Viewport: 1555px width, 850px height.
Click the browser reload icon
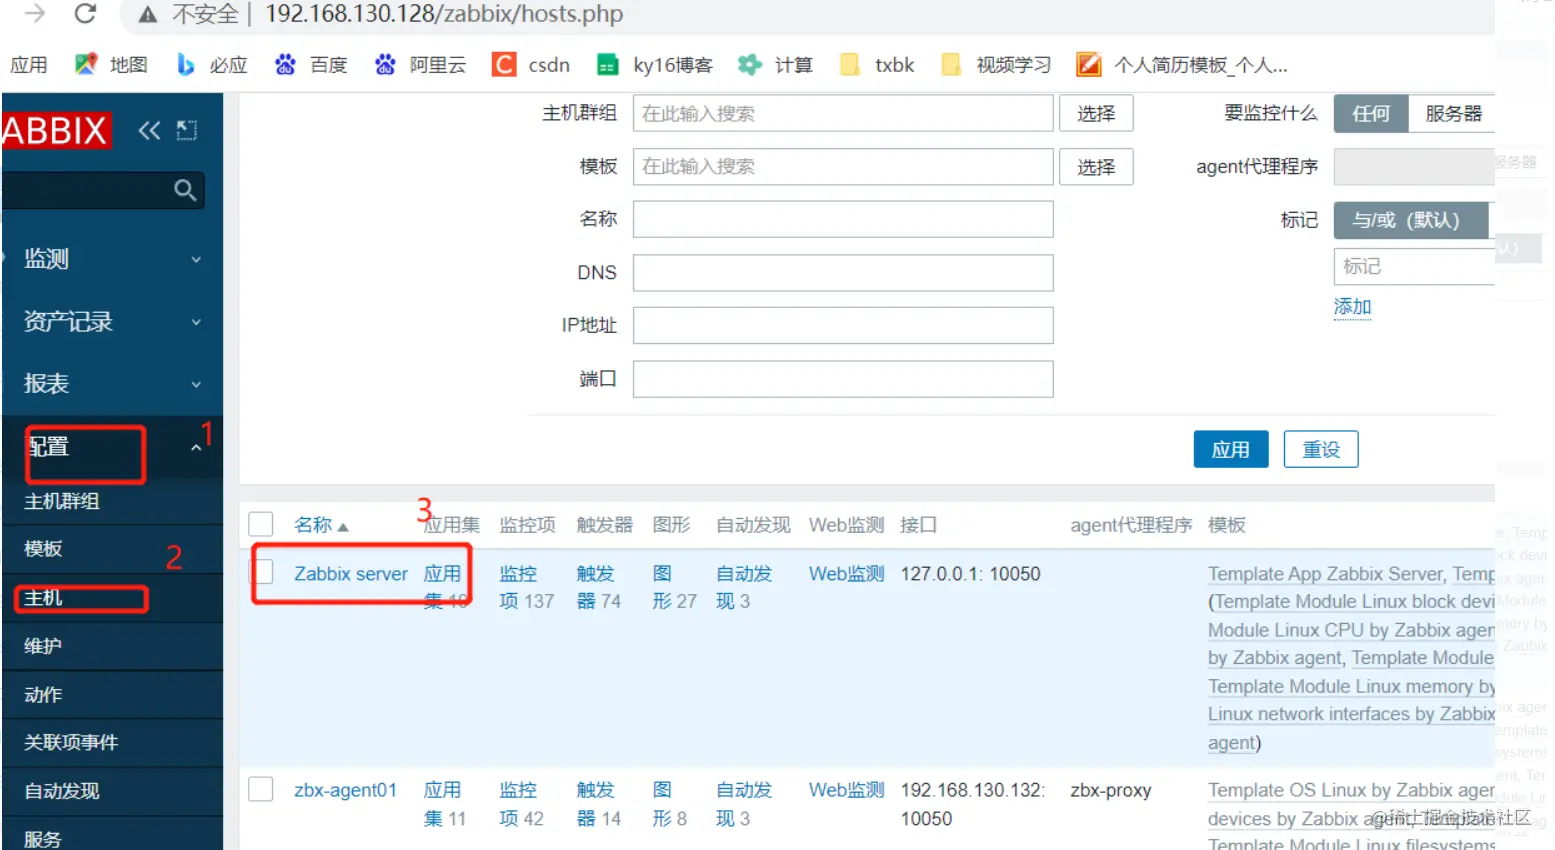[86, 15]
